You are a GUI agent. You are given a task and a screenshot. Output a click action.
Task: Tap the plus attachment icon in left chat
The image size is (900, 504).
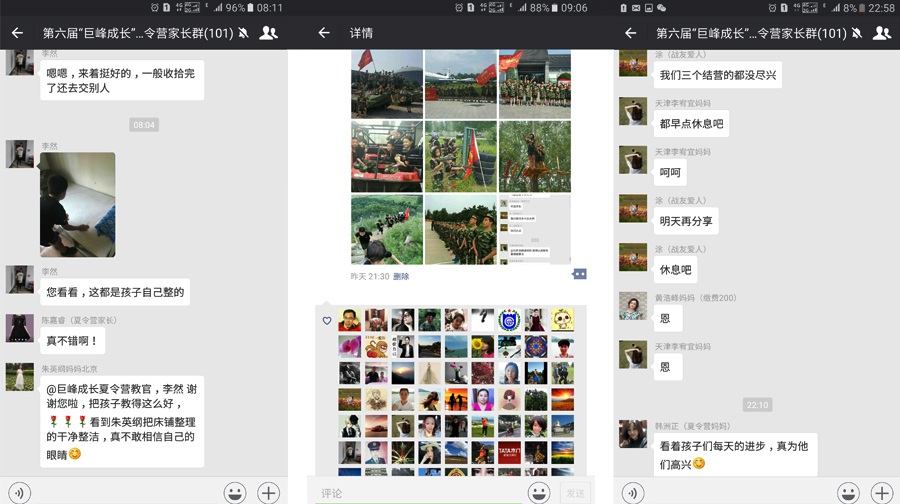tap(269, 492)
